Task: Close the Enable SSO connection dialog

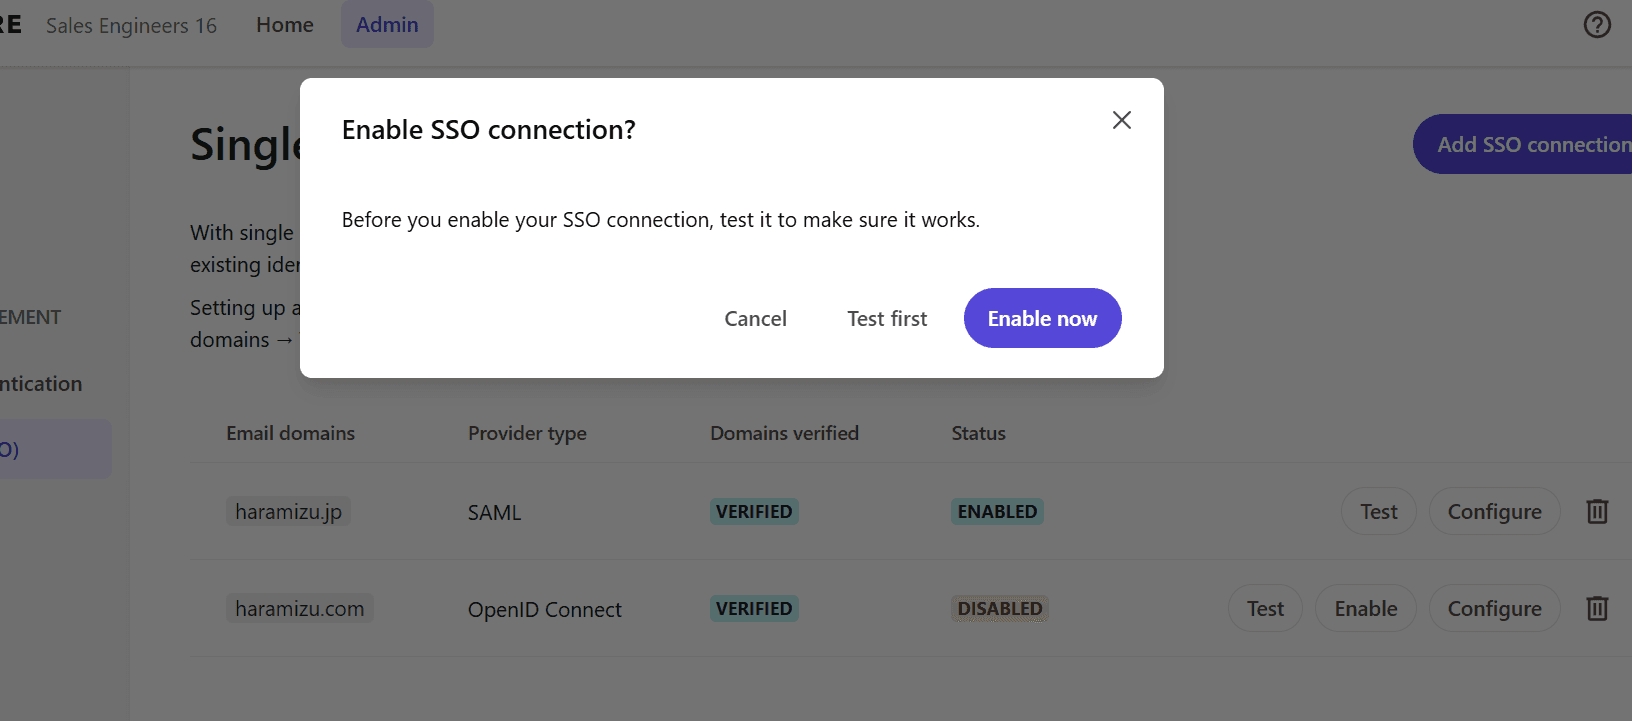Action: (1121, 120)
